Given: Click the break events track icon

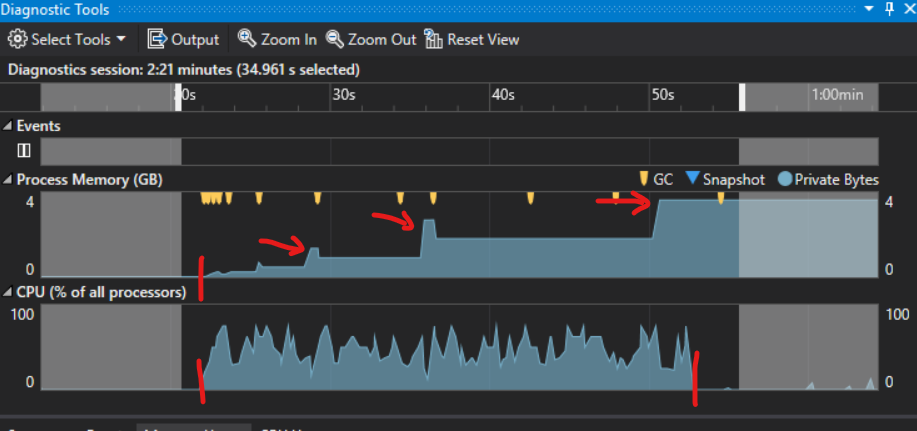Looking at the screenshot, I should [x=23, y=151].
